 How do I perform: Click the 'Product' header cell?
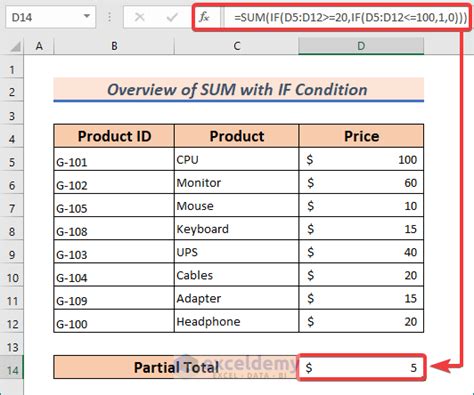[237, 136]
